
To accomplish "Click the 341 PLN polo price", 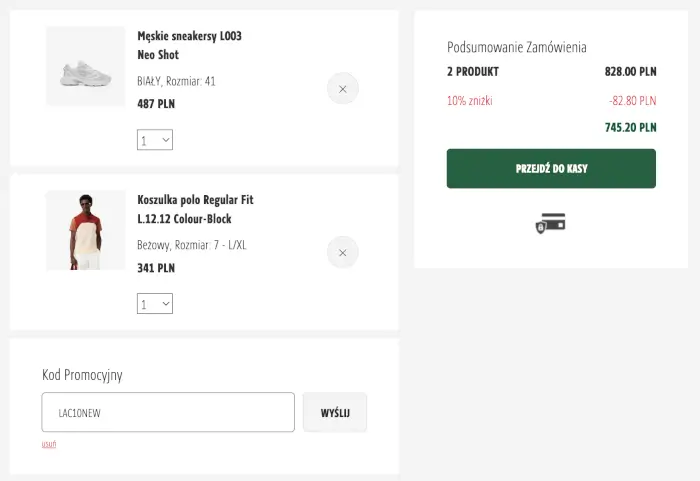I will (x=156, y=267).
